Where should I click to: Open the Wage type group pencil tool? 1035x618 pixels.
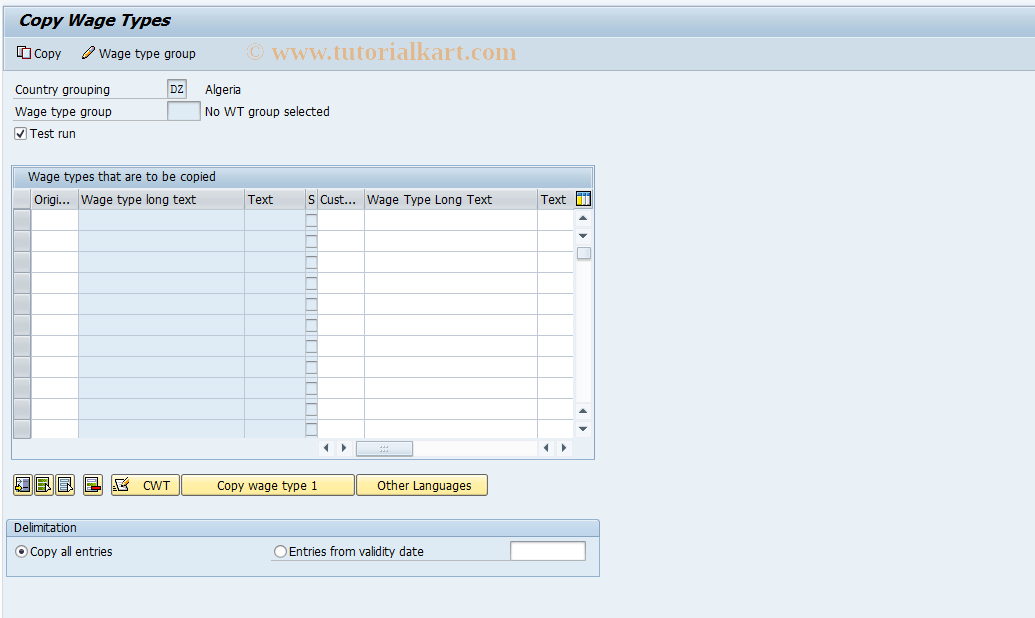click(x=139, y=53)
